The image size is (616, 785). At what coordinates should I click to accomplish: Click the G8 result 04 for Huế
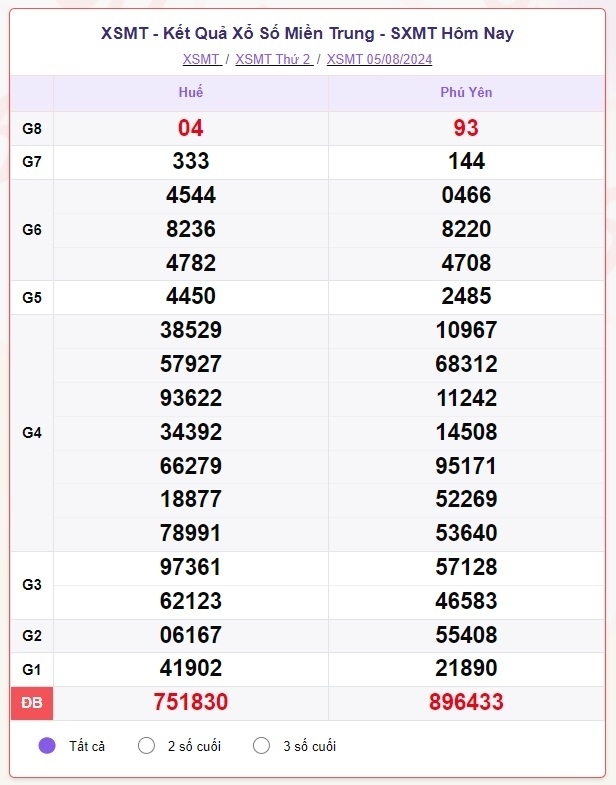(191, 128)
